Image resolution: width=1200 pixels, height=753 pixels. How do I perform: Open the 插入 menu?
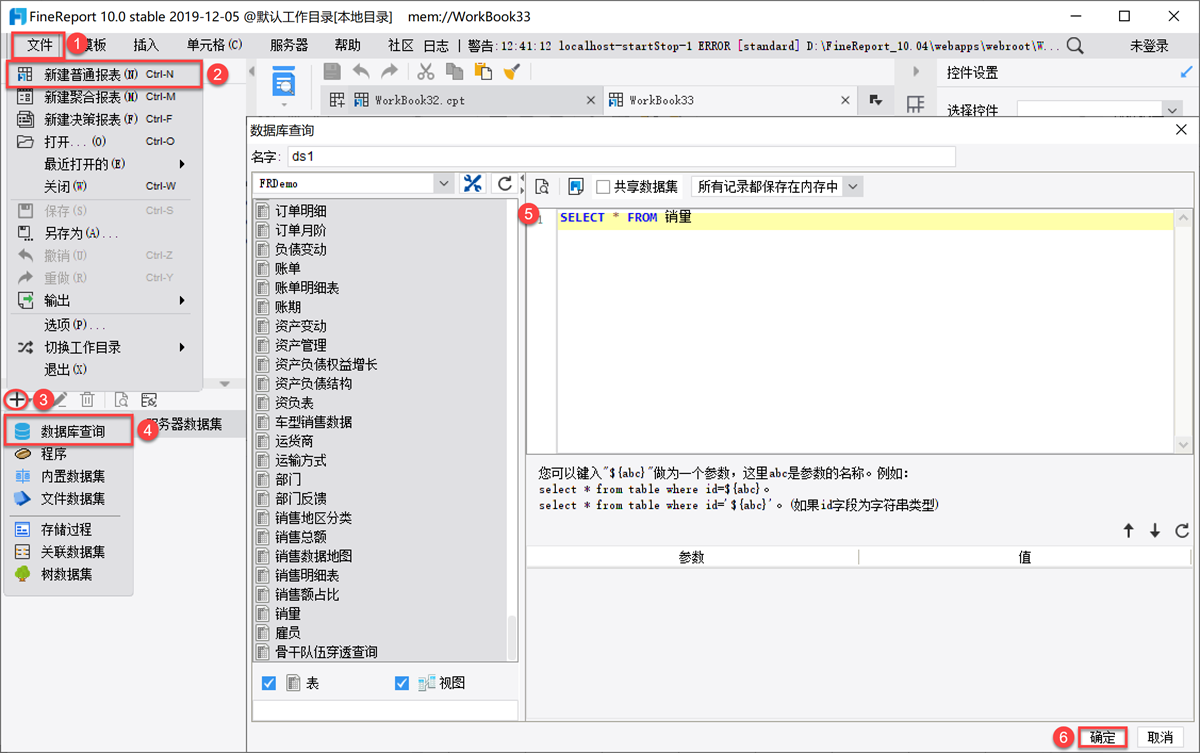coord(146,45)
